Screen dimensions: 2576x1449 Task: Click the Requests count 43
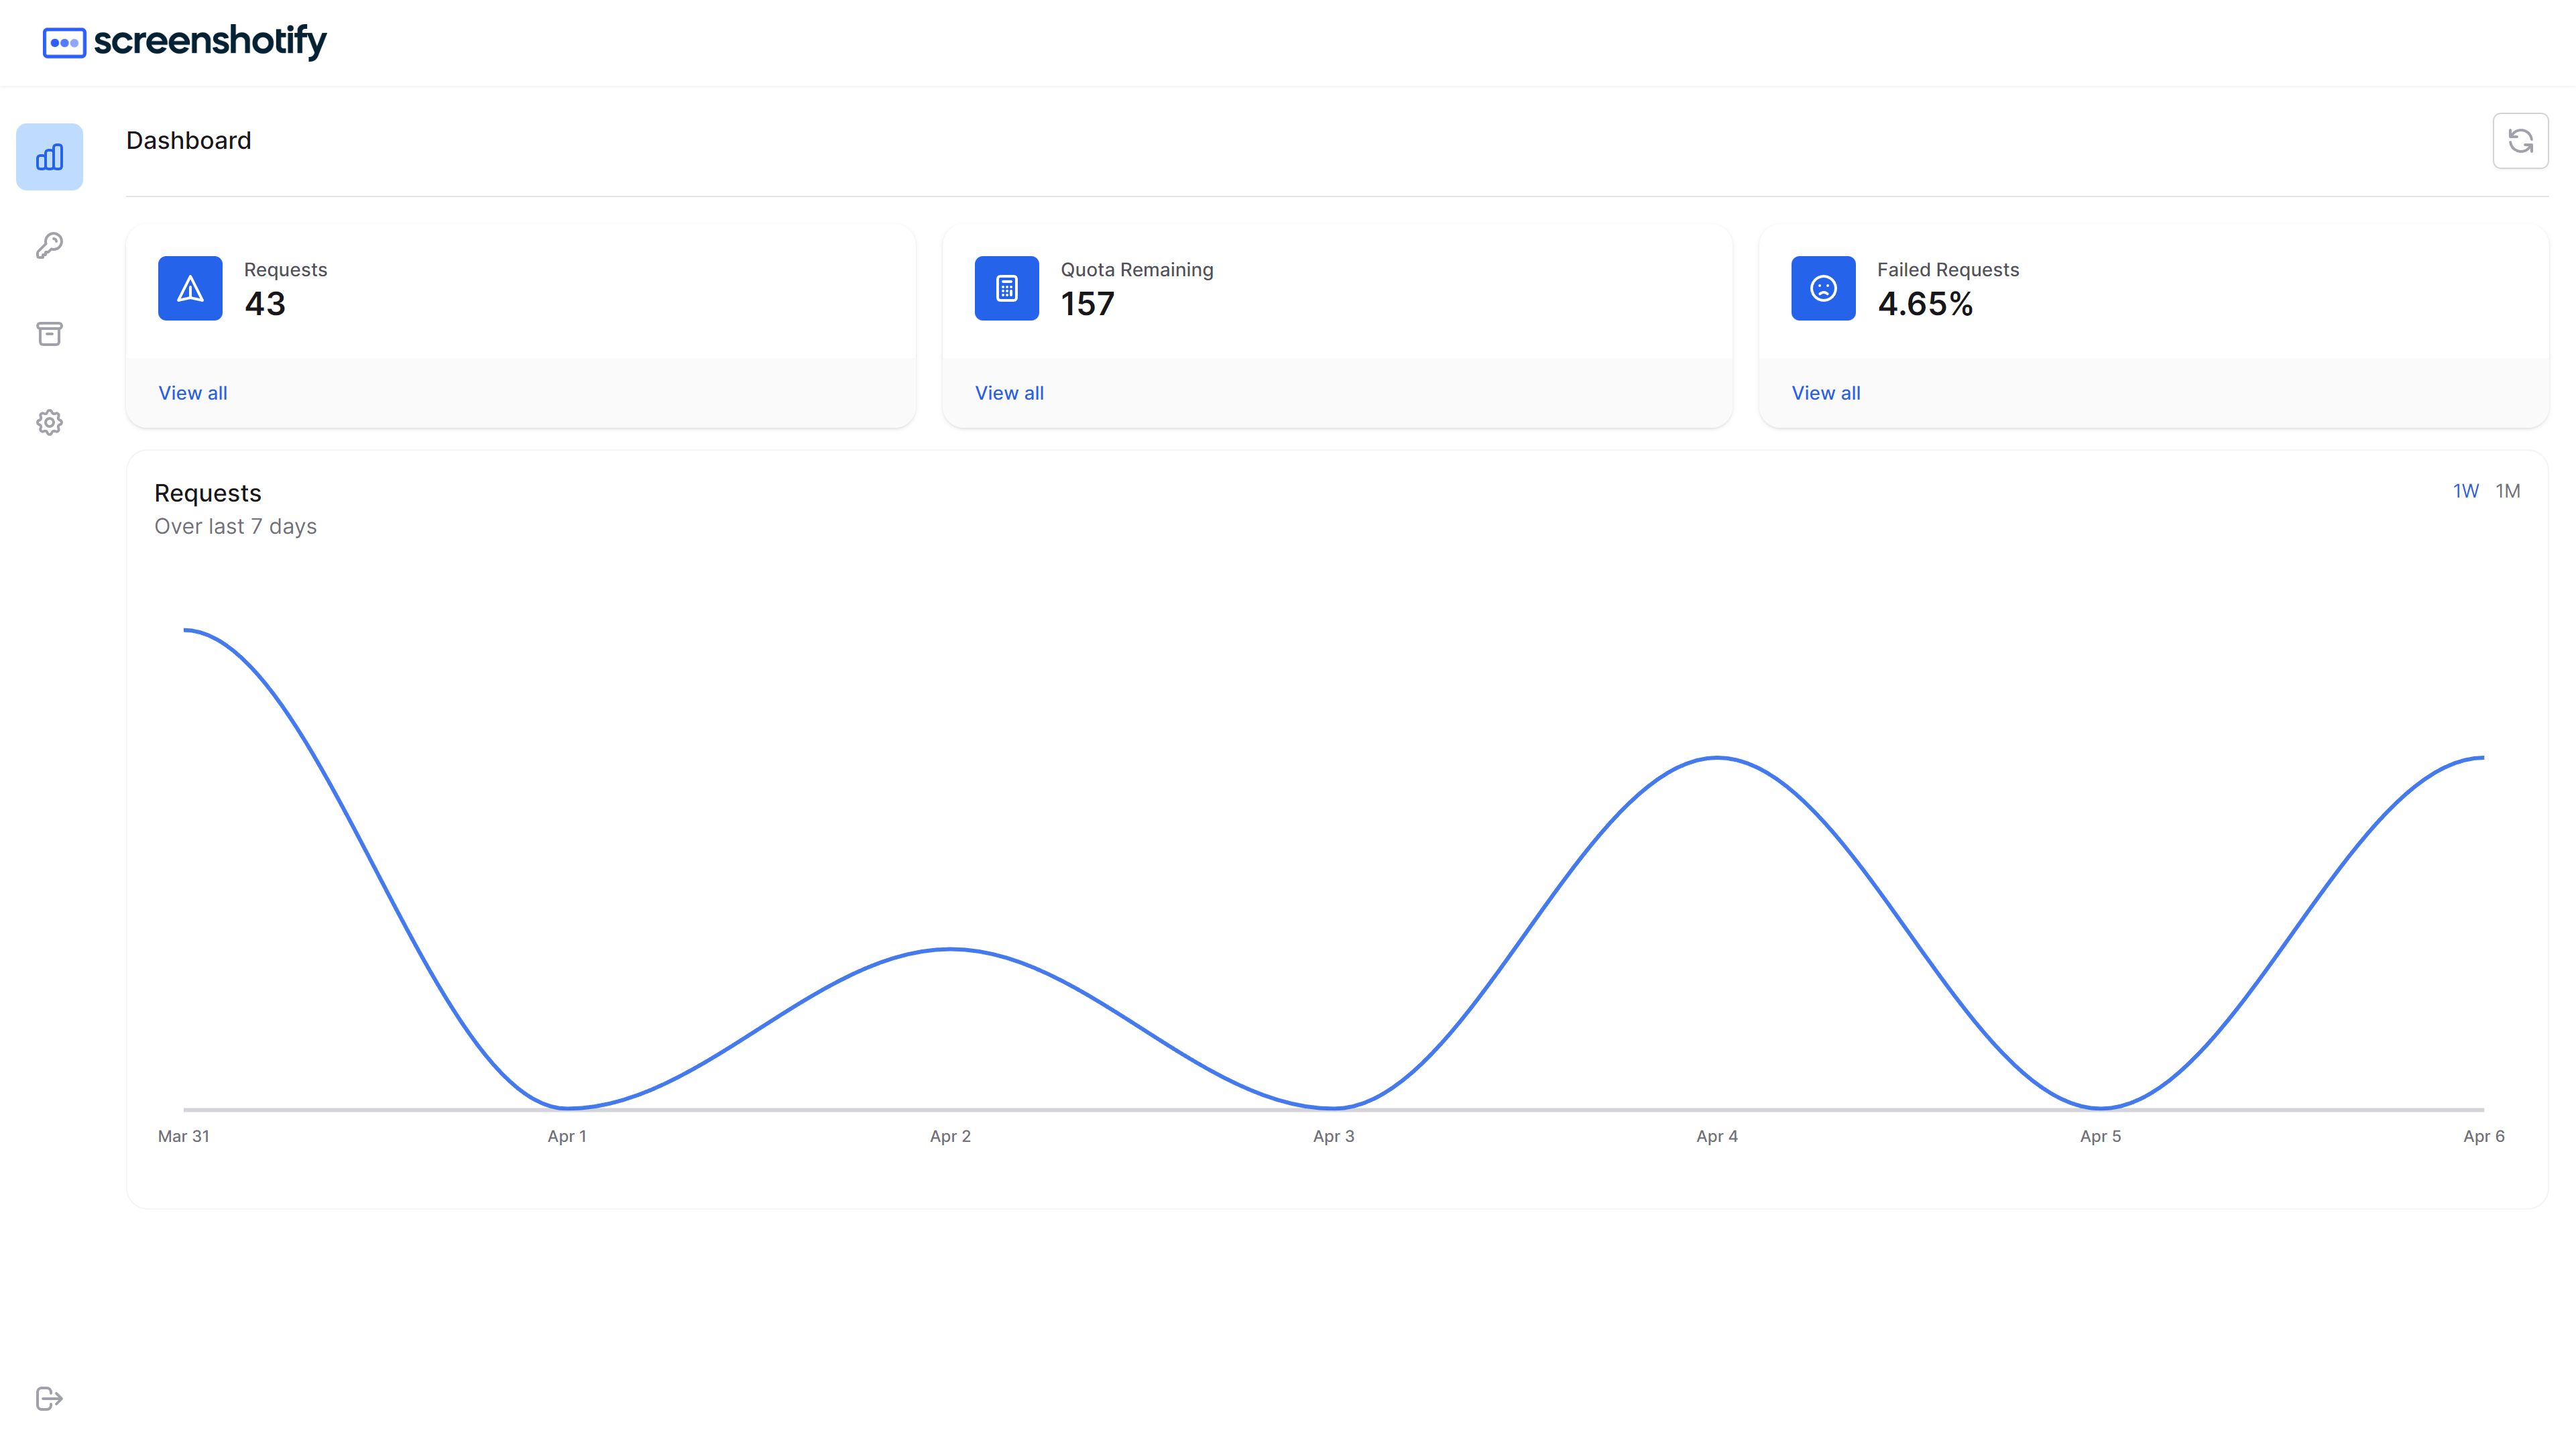click(x=265, y=304)
